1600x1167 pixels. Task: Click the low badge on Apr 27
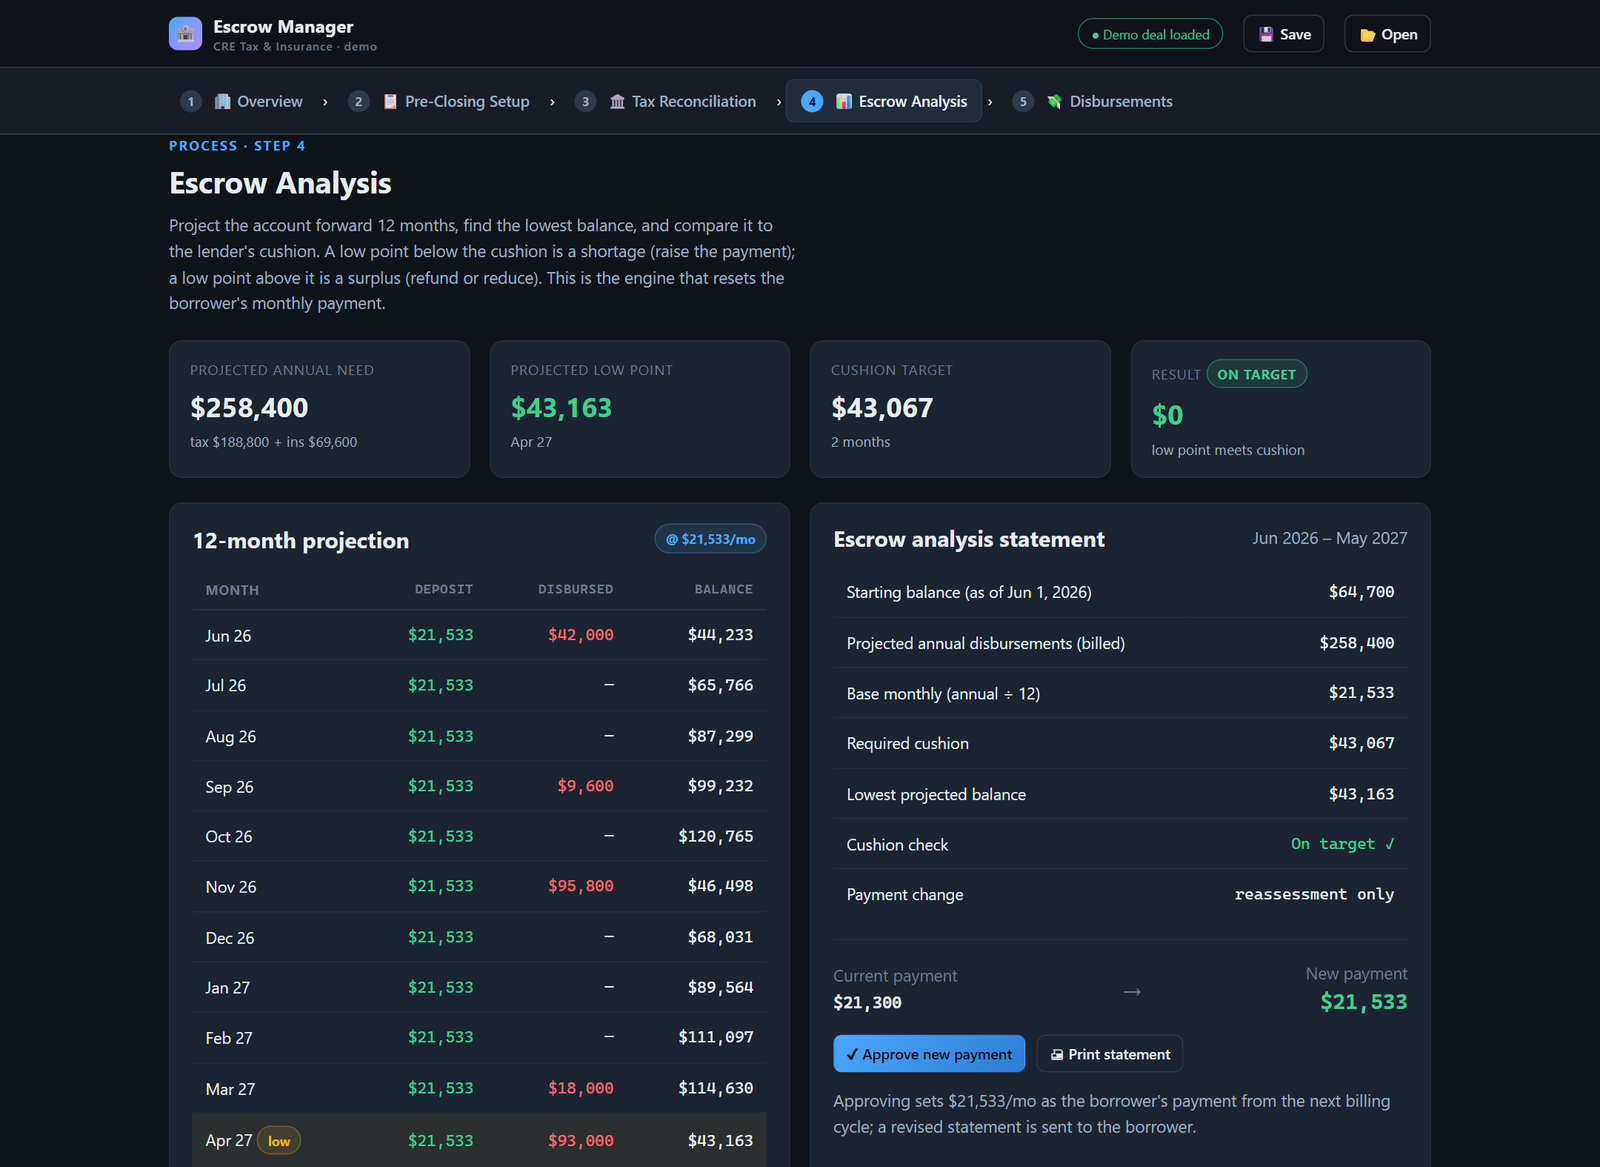click(279, 1141)
